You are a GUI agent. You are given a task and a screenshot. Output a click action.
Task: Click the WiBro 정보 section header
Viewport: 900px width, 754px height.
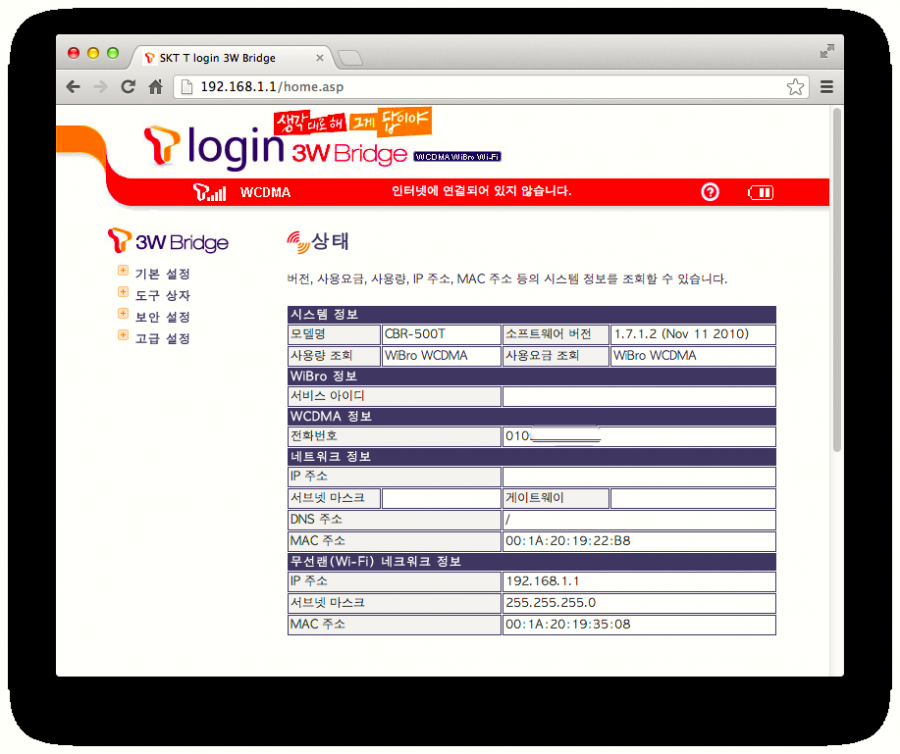532,376
